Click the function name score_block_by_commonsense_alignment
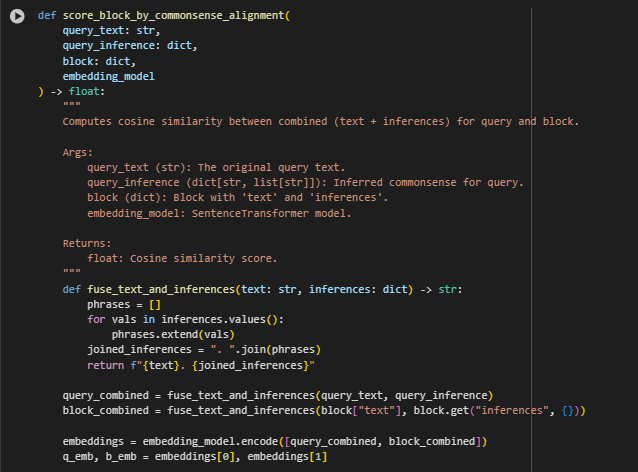 (x=174, y=15)
